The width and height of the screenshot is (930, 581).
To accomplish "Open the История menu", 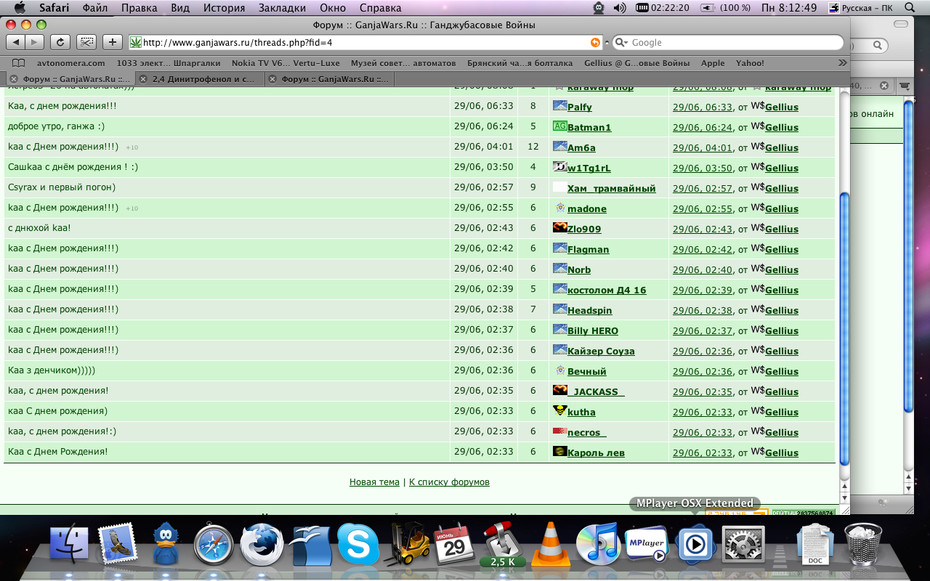I will [224, 8].
